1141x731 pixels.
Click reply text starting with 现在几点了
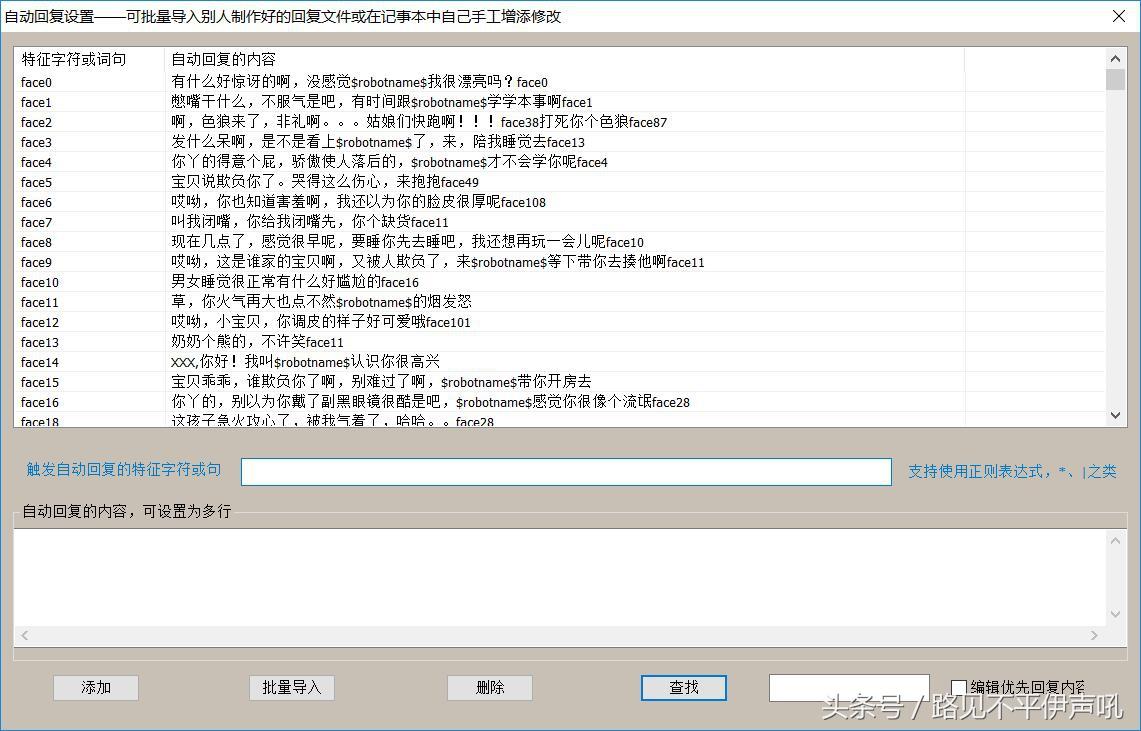click(x=408, y=242)
